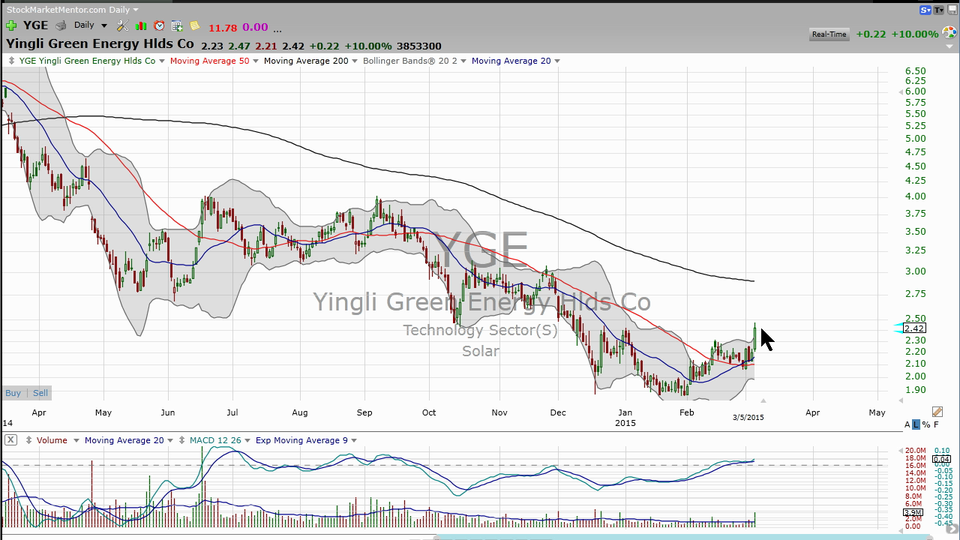Open the wrench and screwdriver tools icon
The width and height of the screenshot is (960, 540).
pos(122,26)
